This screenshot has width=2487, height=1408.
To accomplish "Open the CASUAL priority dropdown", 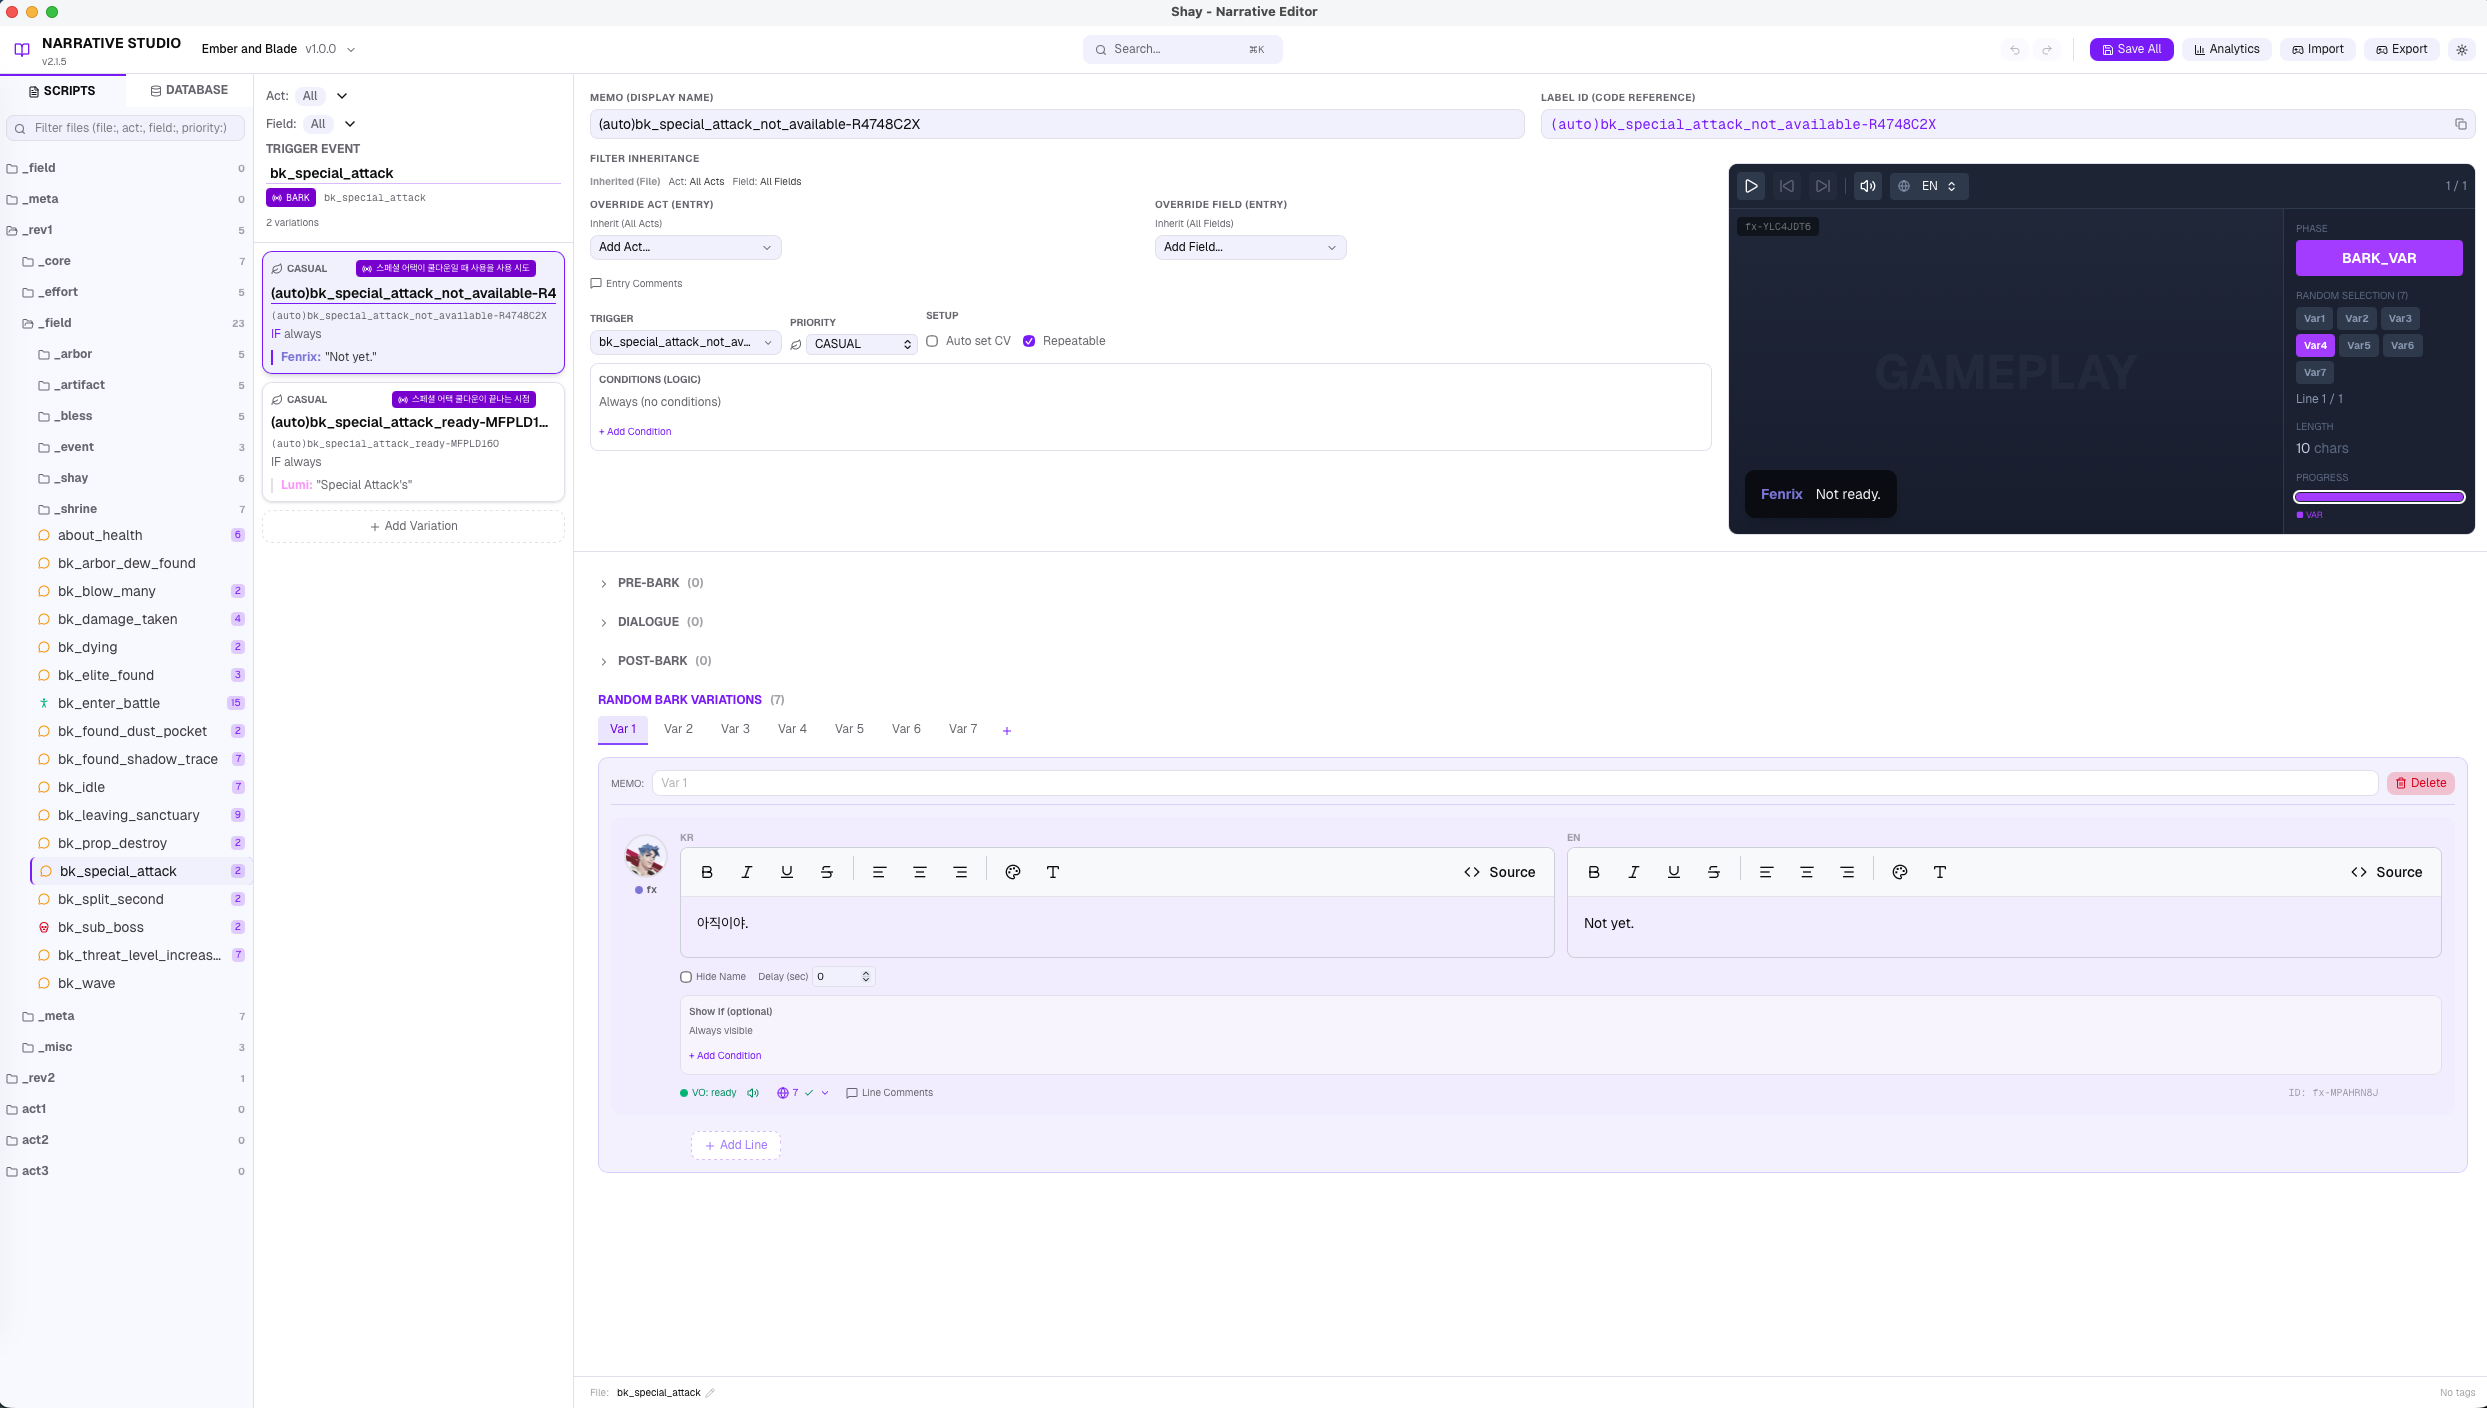I will click(861, 344).
